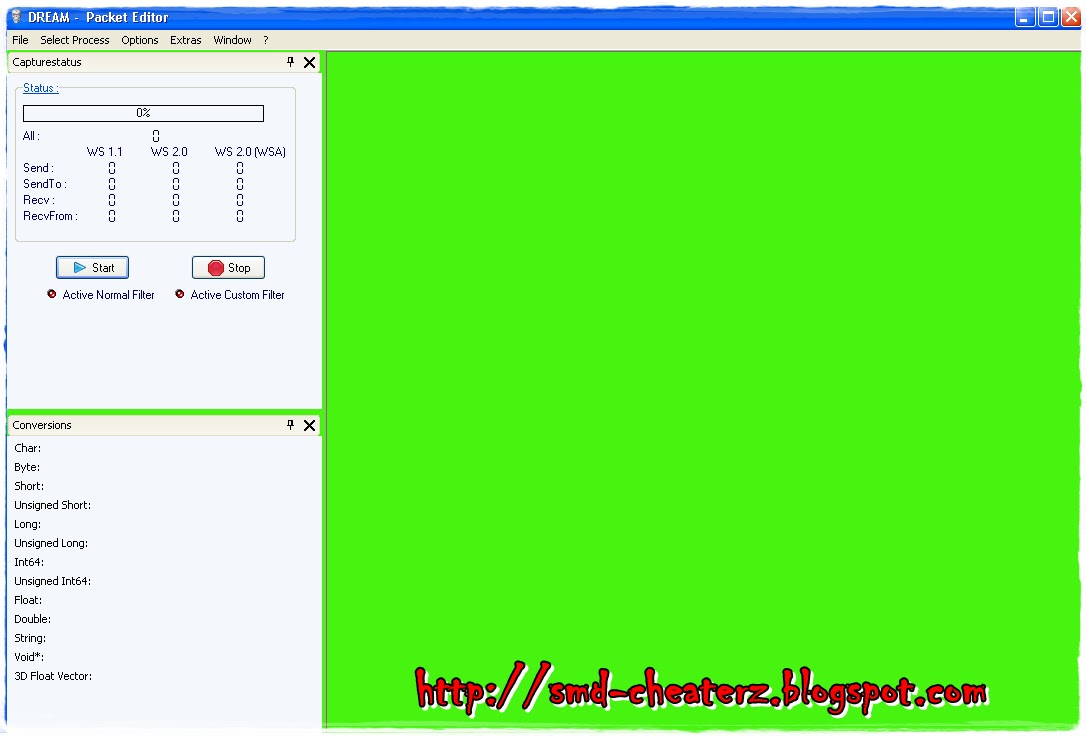Click the Char: conversion row
1086x736 pixels.
pyautogui.click(x=28, y=448)
